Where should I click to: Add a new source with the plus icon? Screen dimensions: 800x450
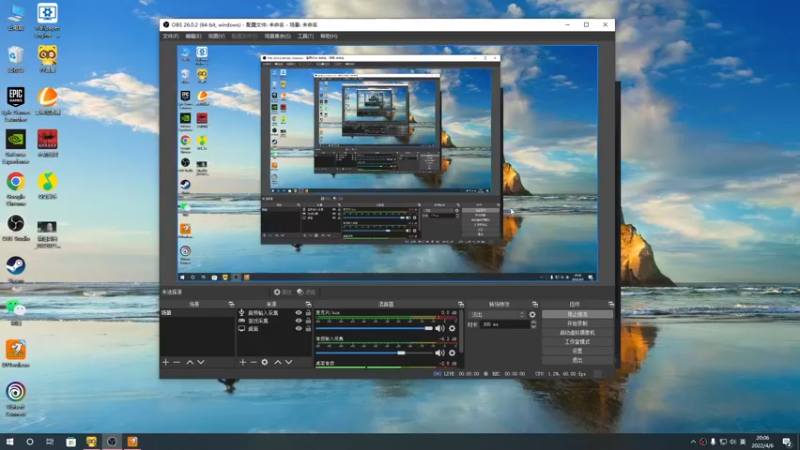[x=242, y=362]
